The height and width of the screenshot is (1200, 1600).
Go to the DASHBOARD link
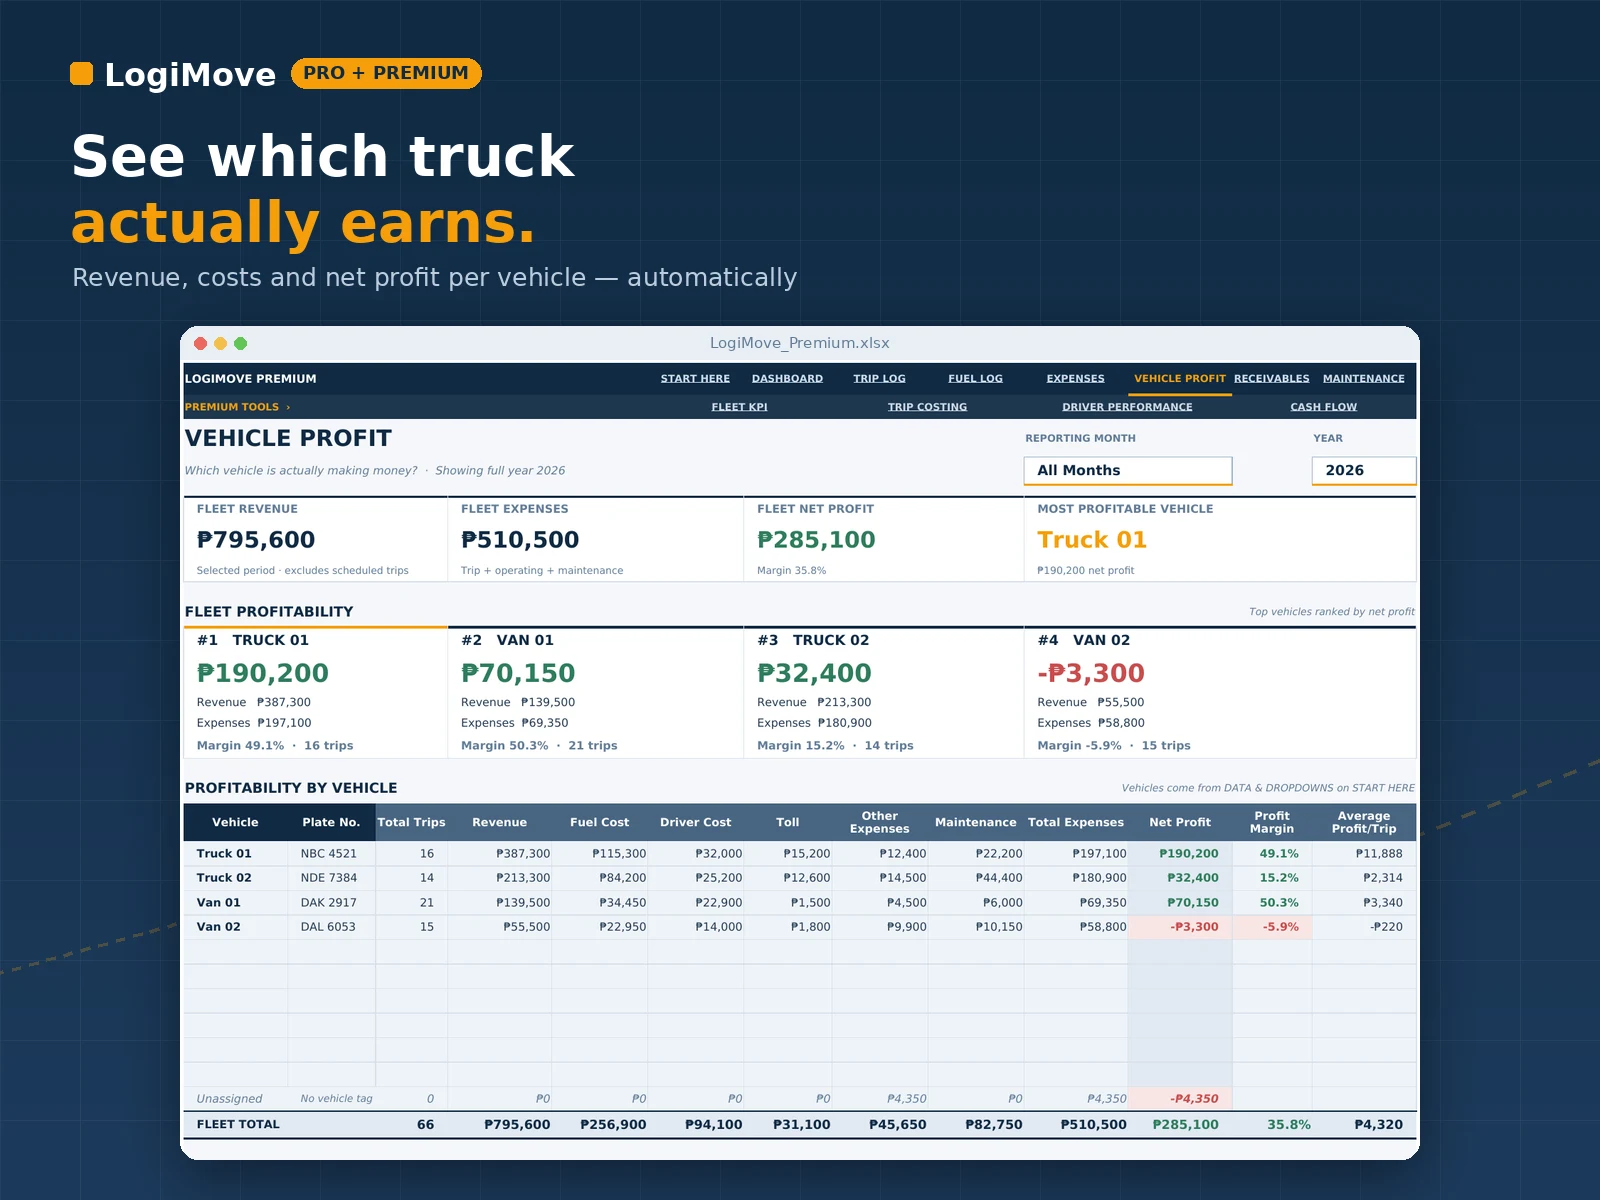click(x=787, y=379)
